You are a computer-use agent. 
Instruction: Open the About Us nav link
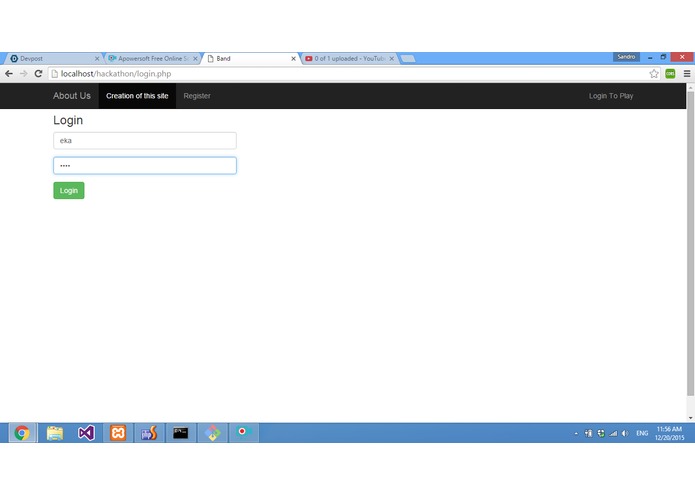click(72, 96)
